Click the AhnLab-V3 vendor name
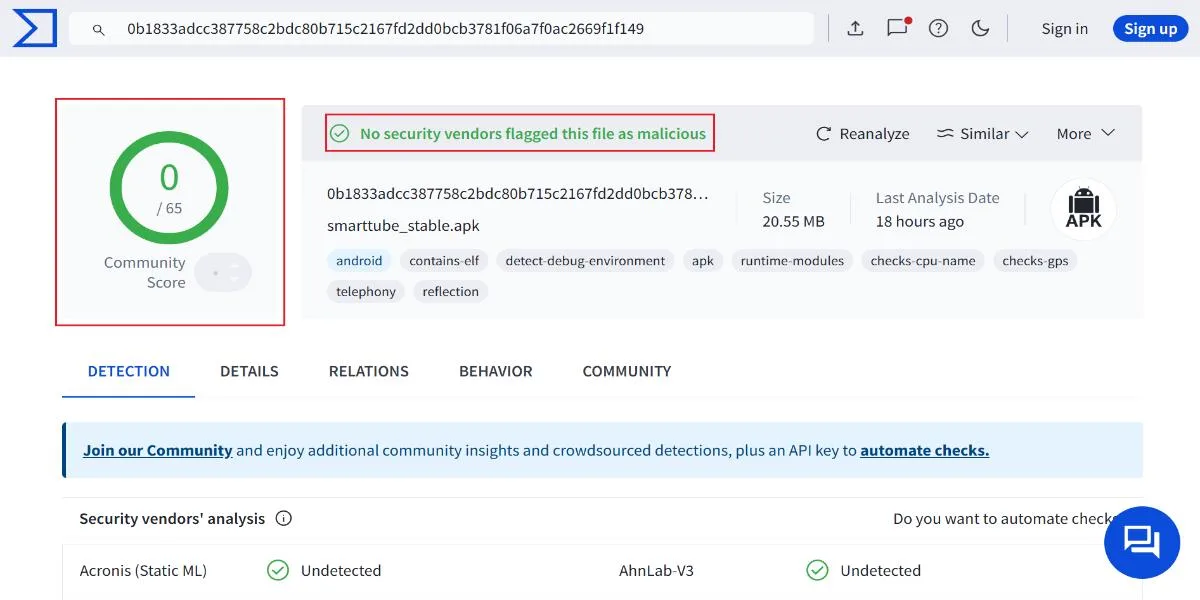 tap(657, 571)
